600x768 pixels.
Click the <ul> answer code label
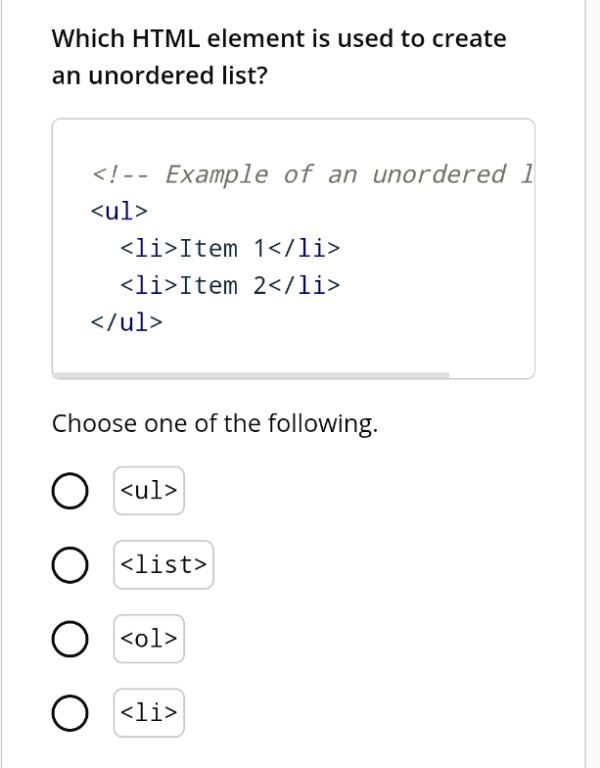click(149, 491)
